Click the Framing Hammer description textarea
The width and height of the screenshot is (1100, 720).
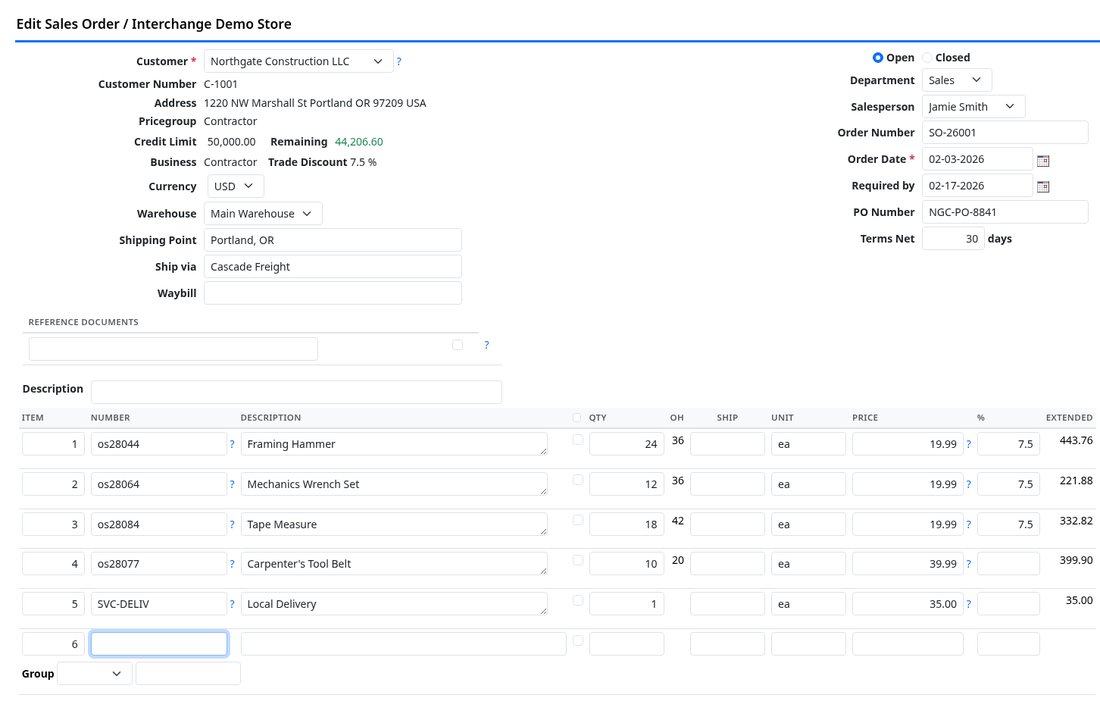point(394,444)
